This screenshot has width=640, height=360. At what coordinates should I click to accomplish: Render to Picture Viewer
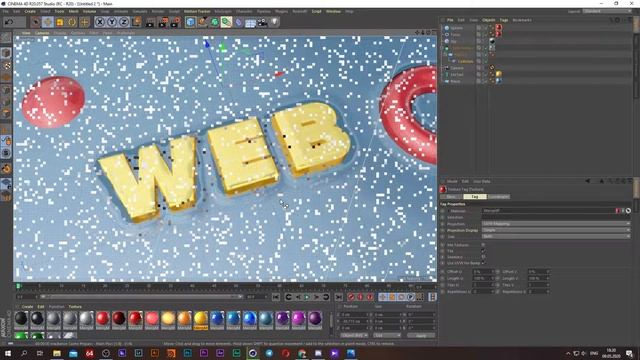tap(163, 22)
